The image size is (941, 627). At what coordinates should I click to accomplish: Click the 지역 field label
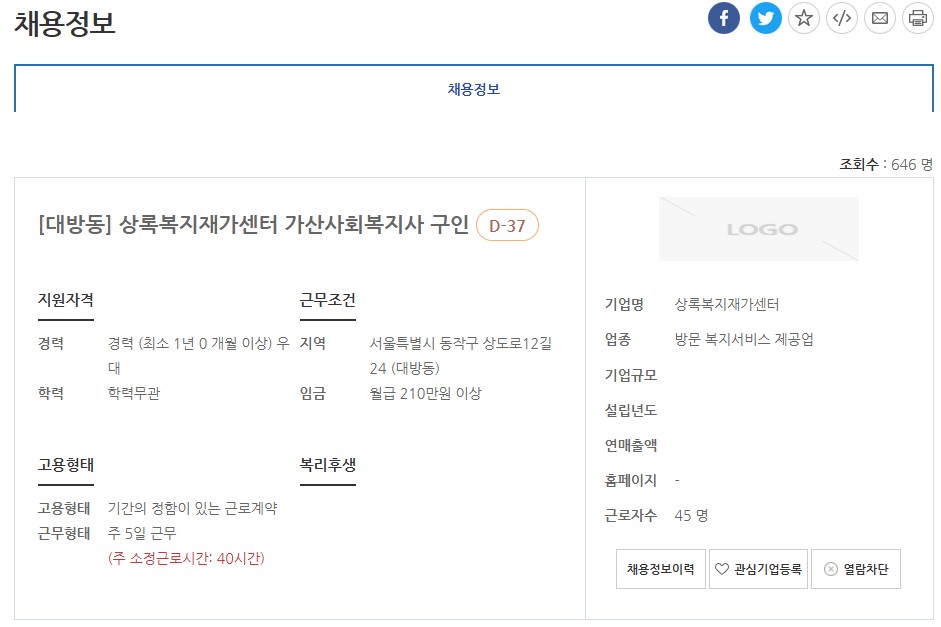[x=313, y=343]
